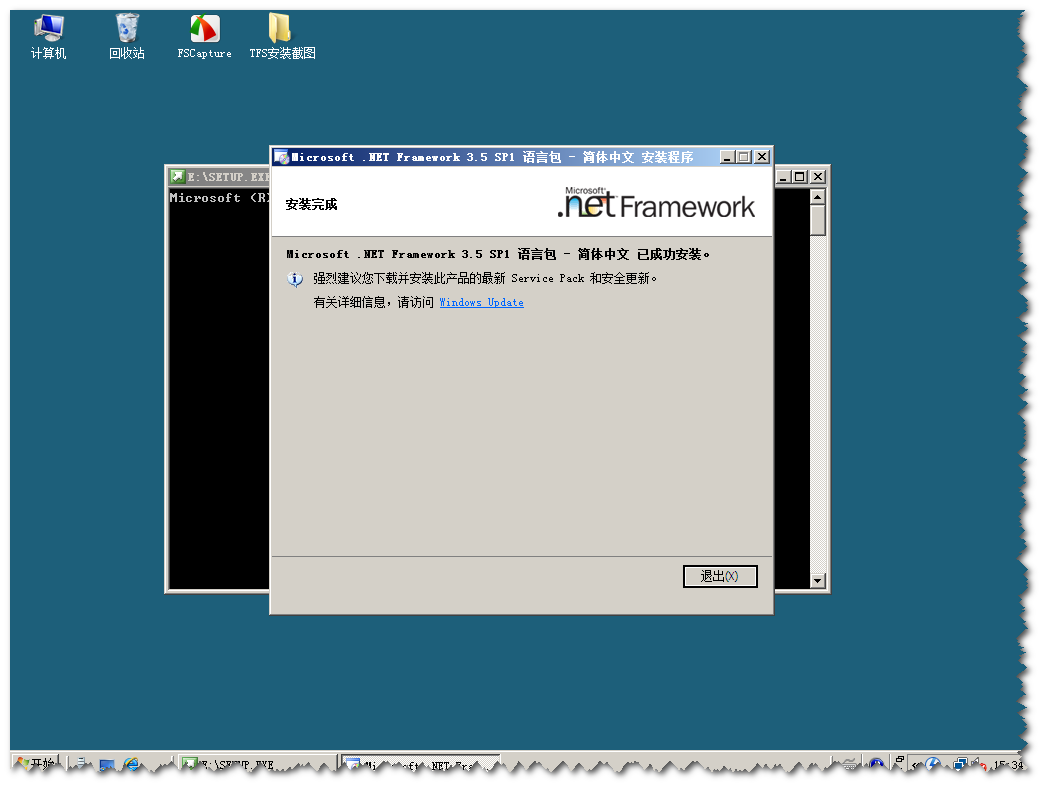Screen dimensions: 1045x789
Task: Launch Internet Explorer from quick launch
Action: [132, 764]
